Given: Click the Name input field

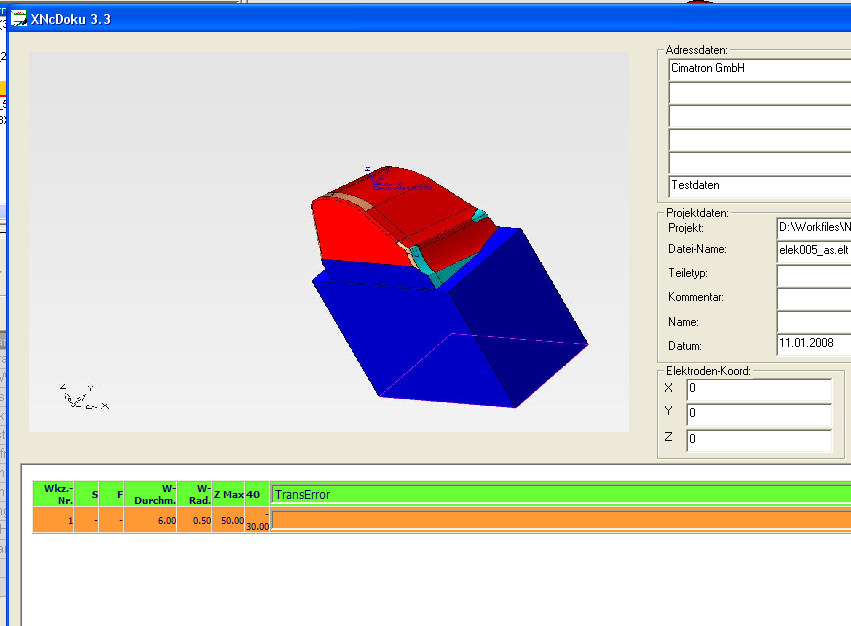Looking at the screenshot, I should pos(814,322).
